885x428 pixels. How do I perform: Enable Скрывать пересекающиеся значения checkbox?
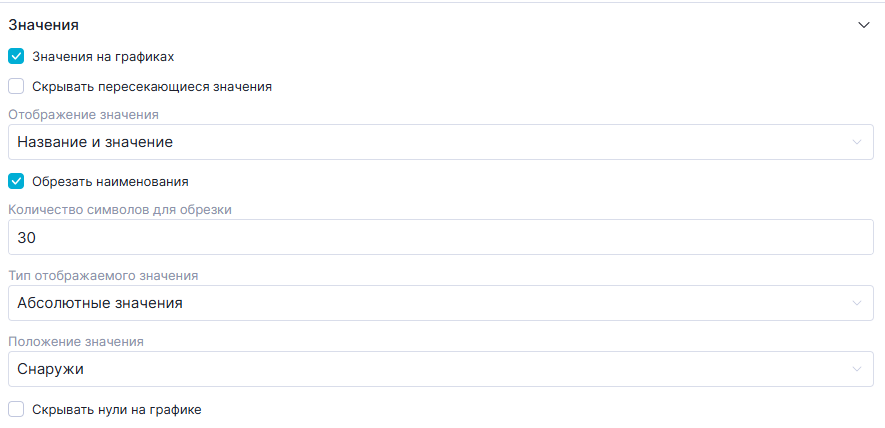tap(16, 86)
